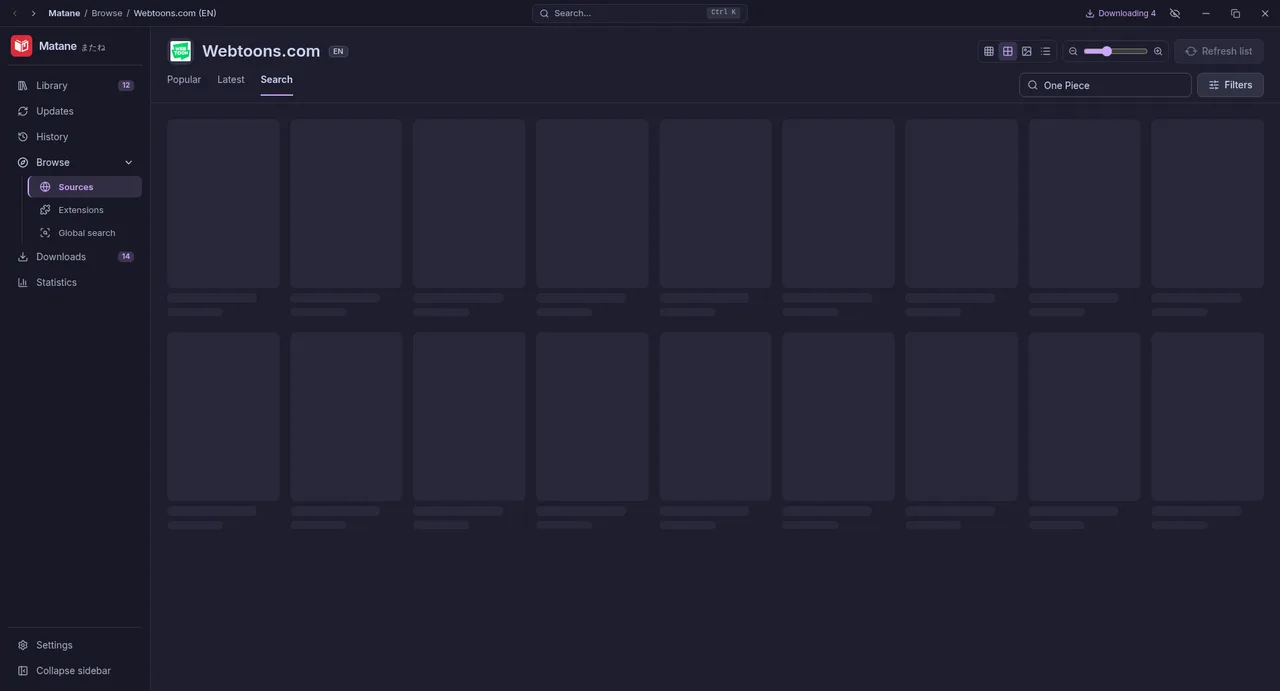1280x691 pixels.
Task: Select the comfortable grid view toggle
Action: click(x=1008, y=51)
